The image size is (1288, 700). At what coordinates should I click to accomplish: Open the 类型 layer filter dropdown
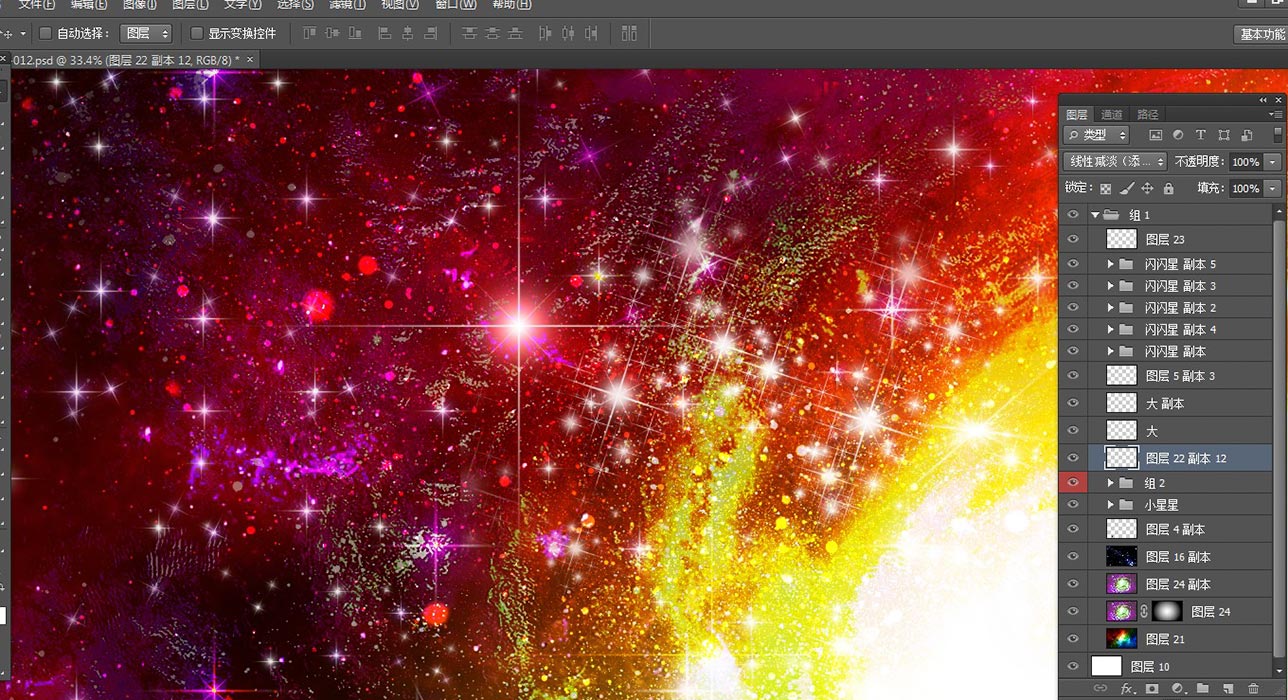tap(1097, 135)
